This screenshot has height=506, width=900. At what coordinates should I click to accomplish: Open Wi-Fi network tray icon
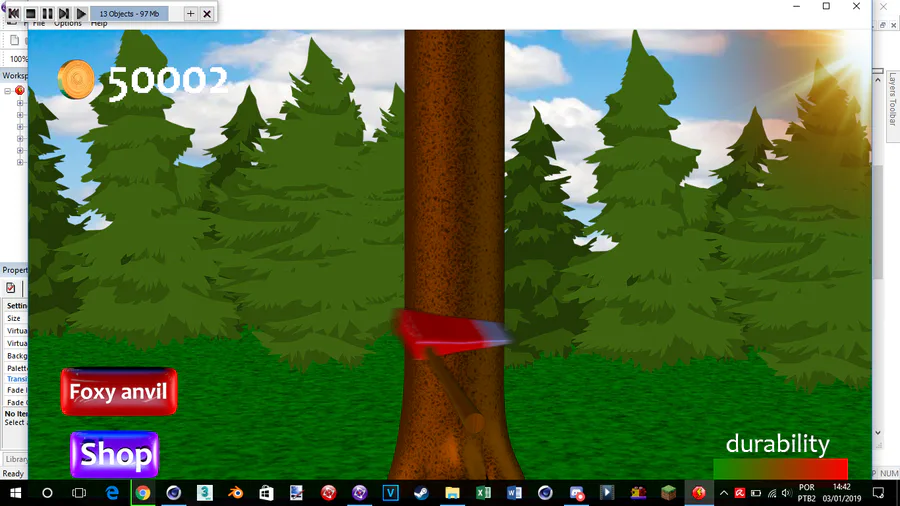pos(772,493)
